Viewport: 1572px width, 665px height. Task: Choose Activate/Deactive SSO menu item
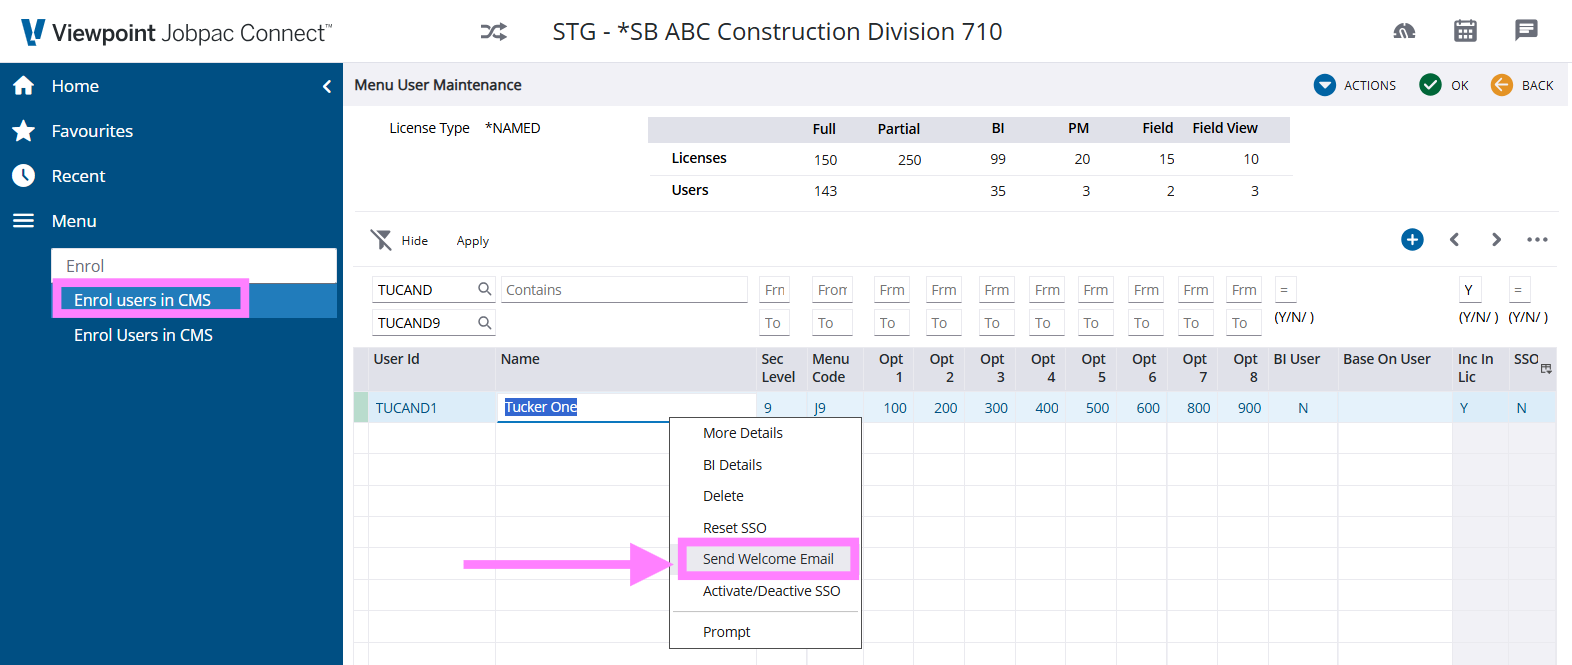[771, 591]
